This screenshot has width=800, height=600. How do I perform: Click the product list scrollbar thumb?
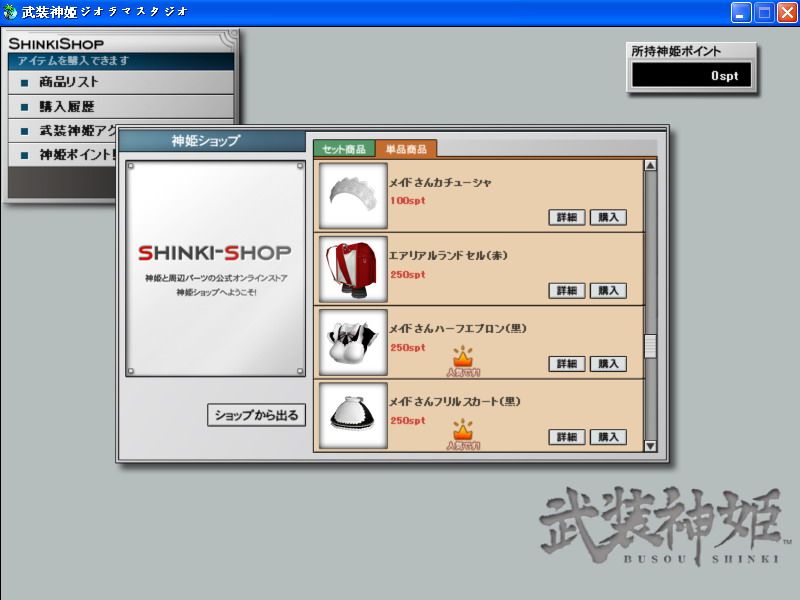pos(650,346)
